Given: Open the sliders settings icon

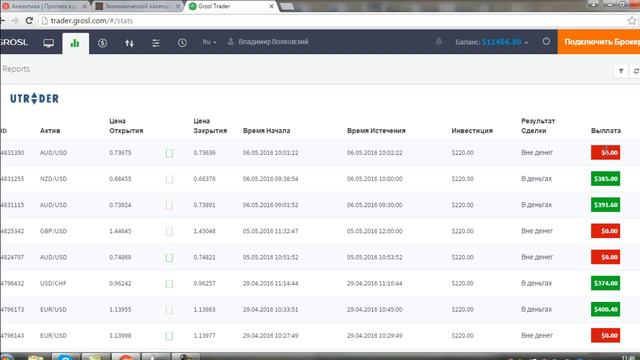Looking at the screenshot, I should click(156, 43).
